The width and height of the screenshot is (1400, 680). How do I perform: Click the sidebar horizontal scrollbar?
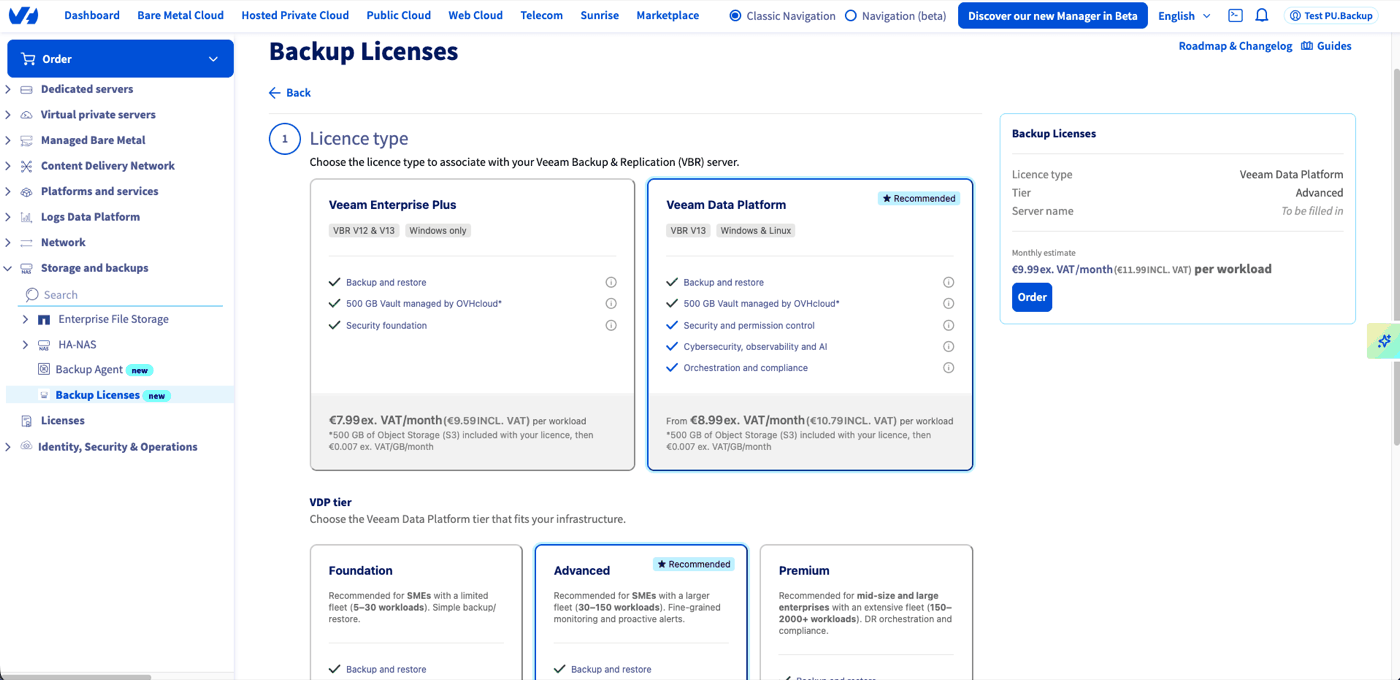pos(76,677)
